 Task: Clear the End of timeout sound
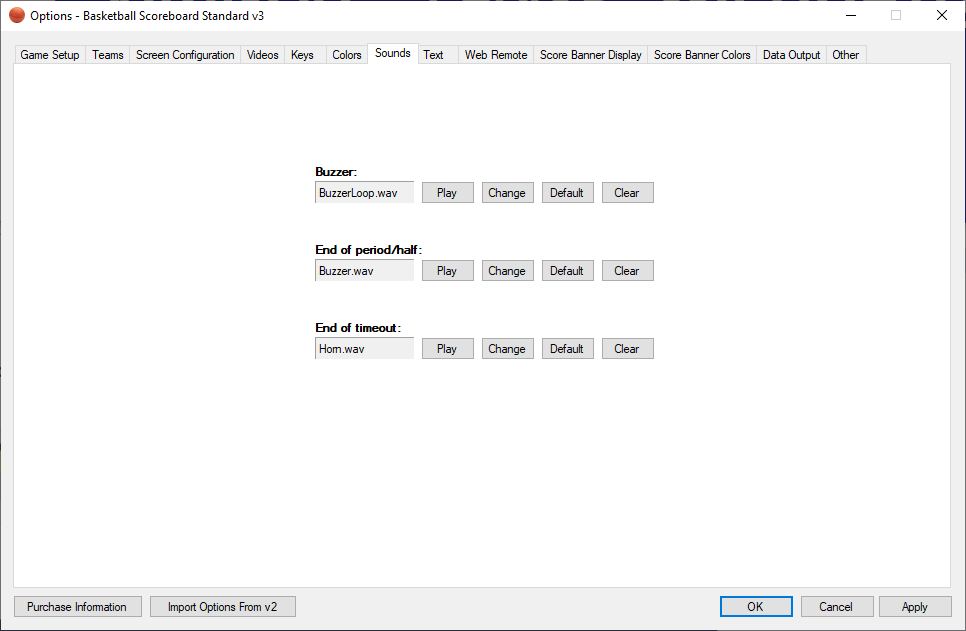point(627,349)
